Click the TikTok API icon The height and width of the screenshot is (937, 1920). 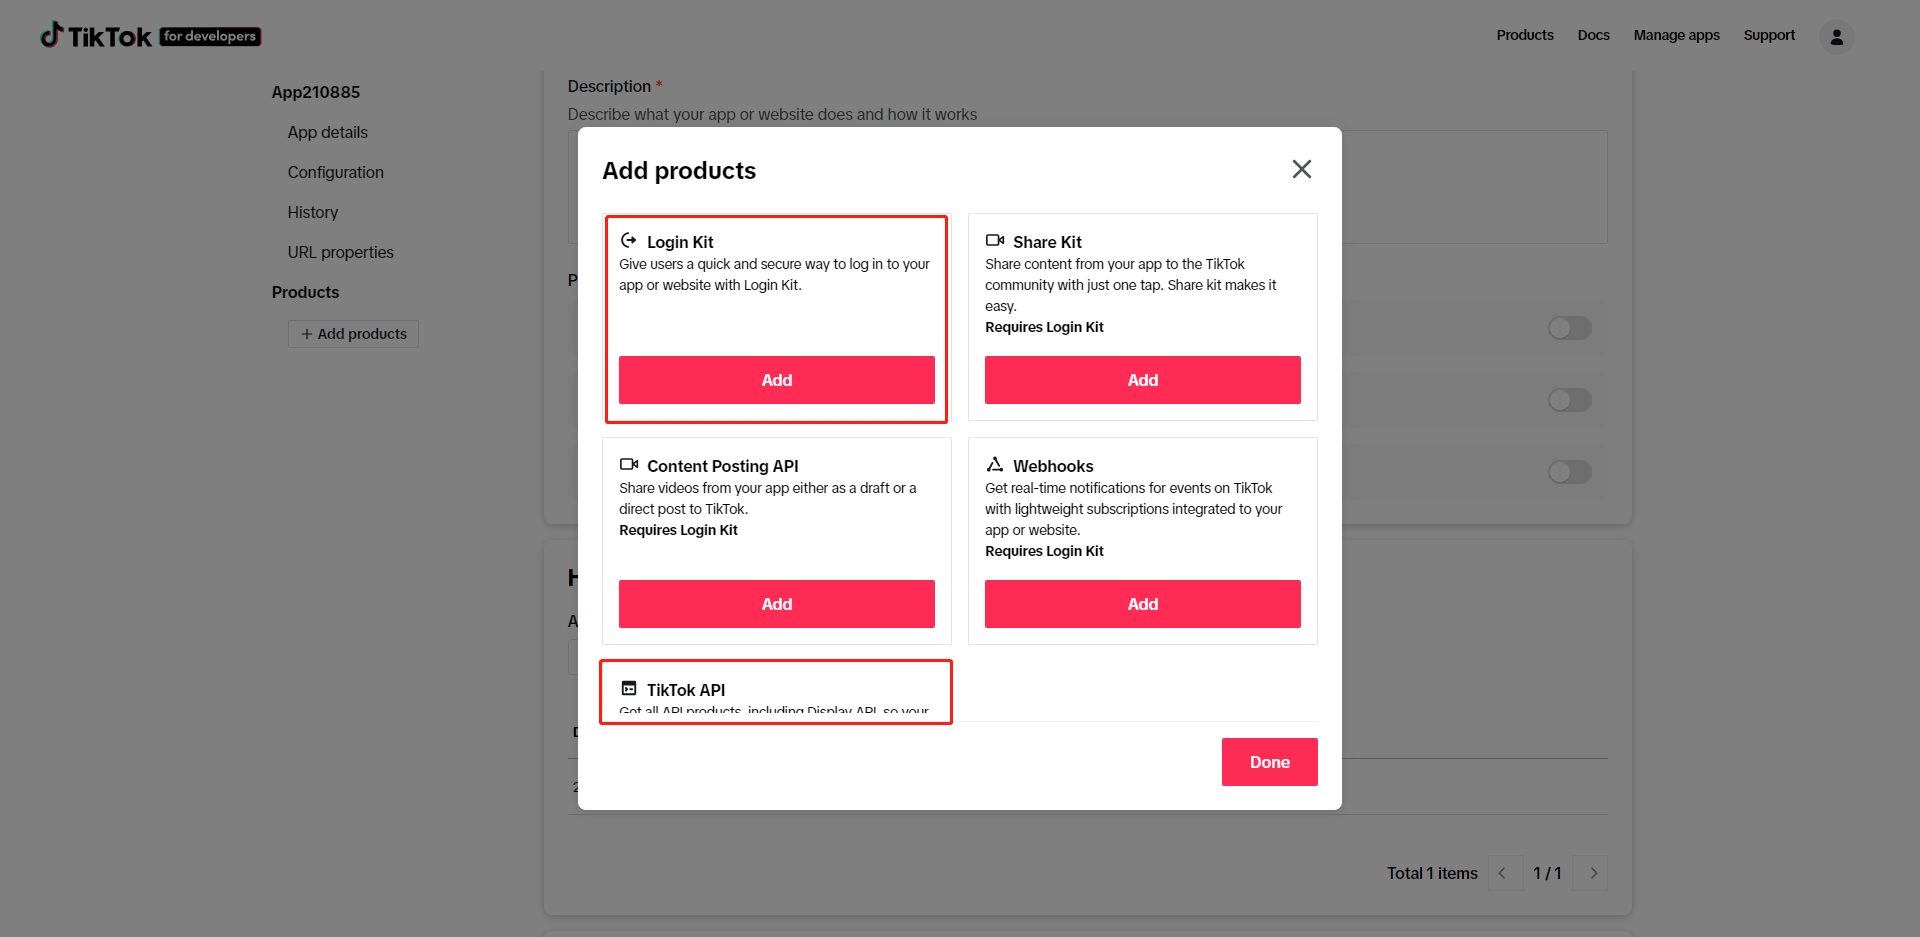629,689
